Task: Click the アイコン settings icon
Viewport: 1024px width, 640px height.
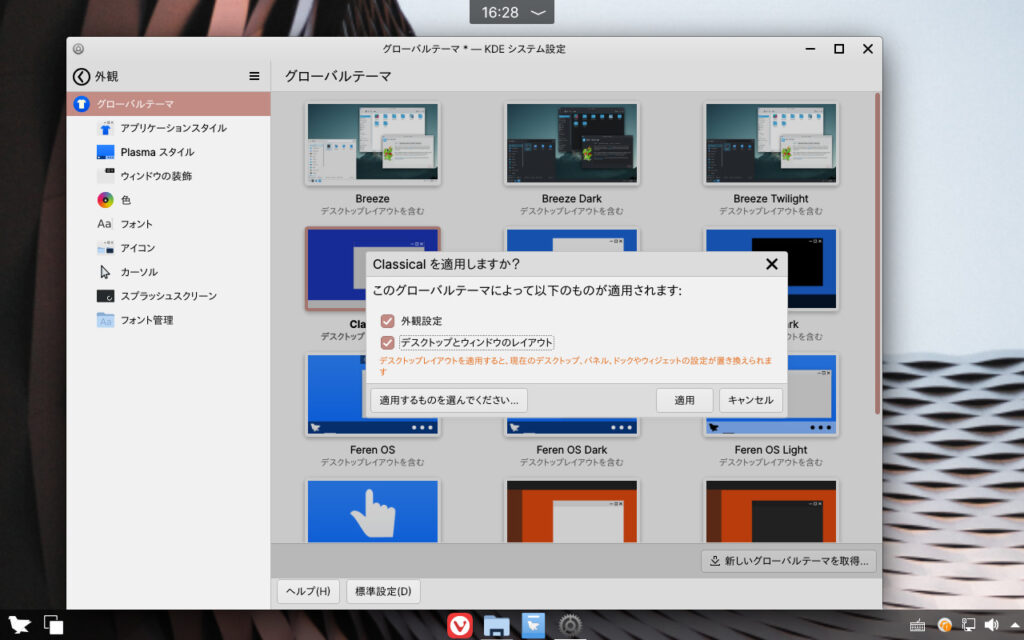Action: 105,248
